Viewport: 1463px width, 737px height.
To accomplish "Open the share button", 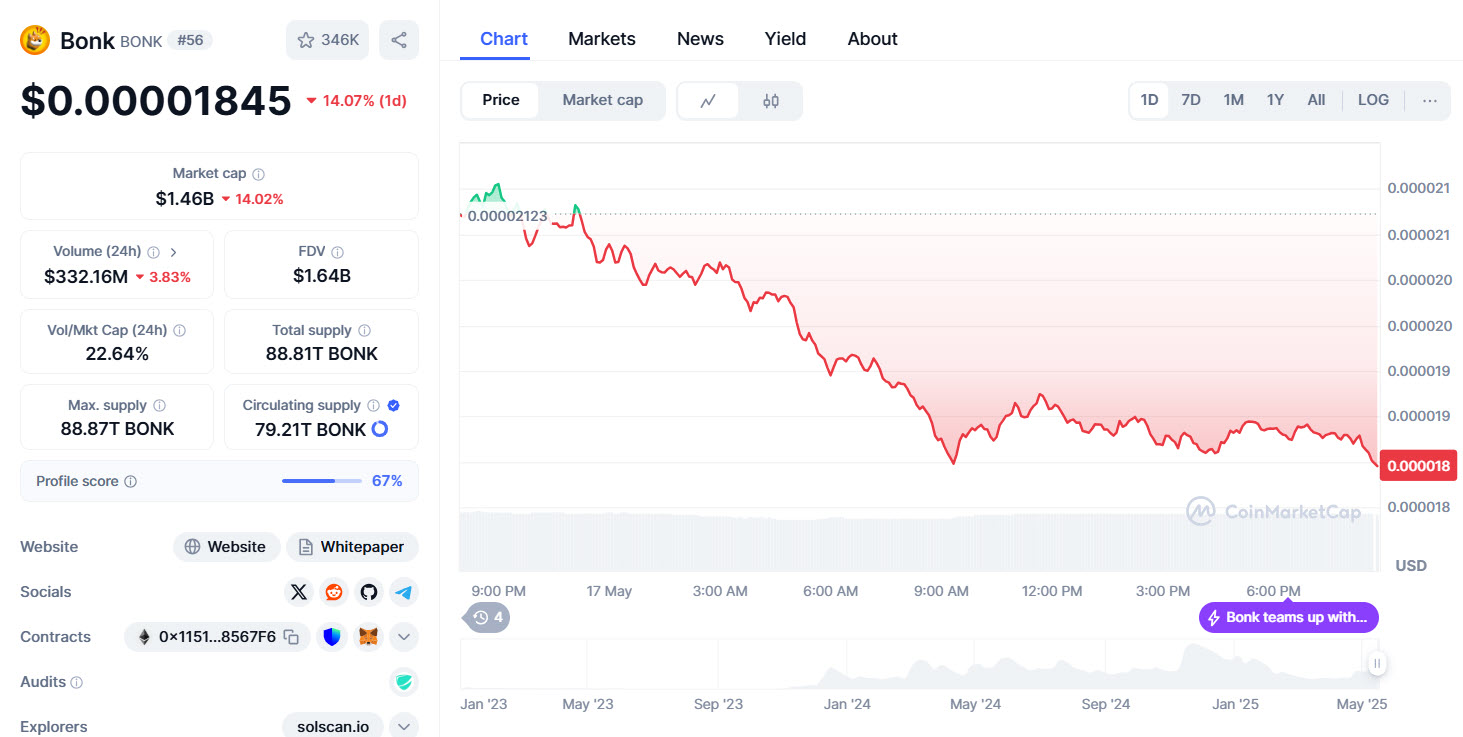I will click(x=399, y=40).
